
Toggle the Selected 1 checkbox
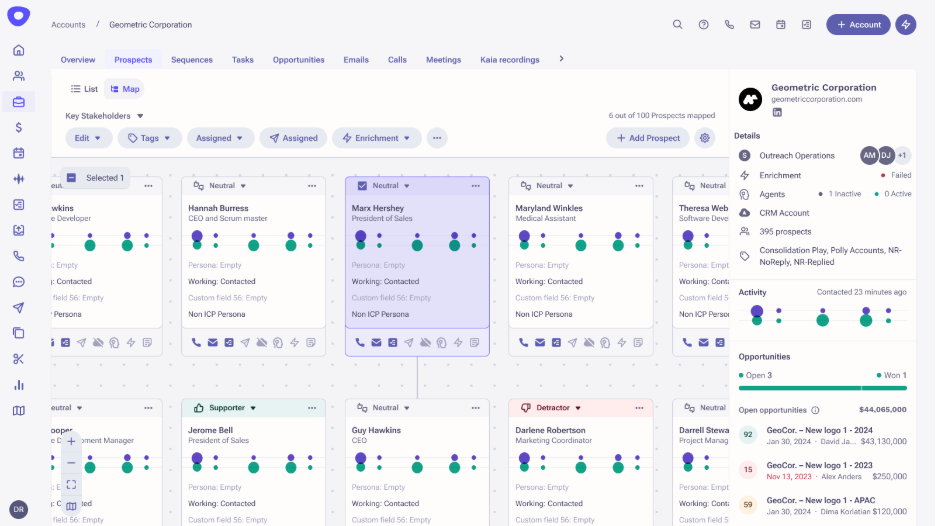coord(71,177)
